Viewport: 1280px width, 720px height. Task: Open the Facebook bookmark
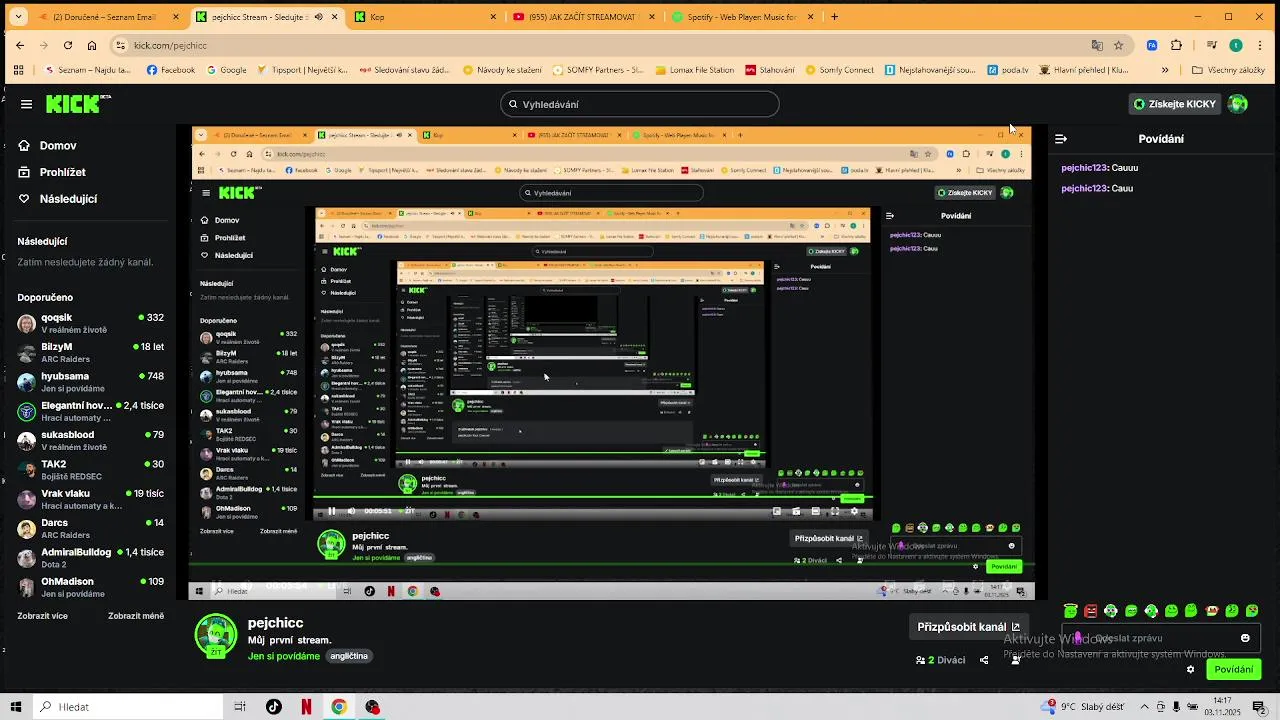(x=171, y=70)
